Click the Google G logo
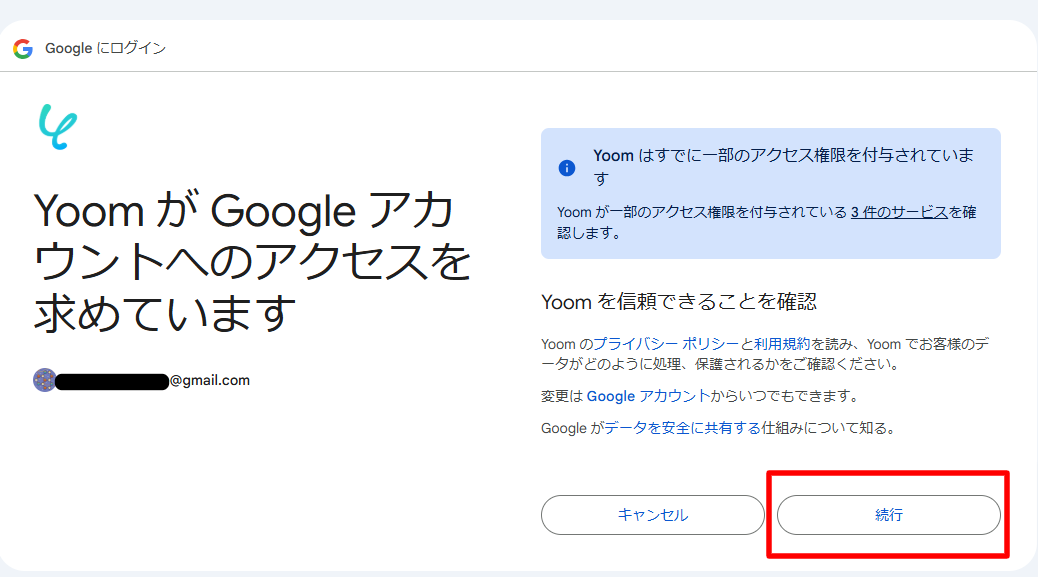 point(23,48)
